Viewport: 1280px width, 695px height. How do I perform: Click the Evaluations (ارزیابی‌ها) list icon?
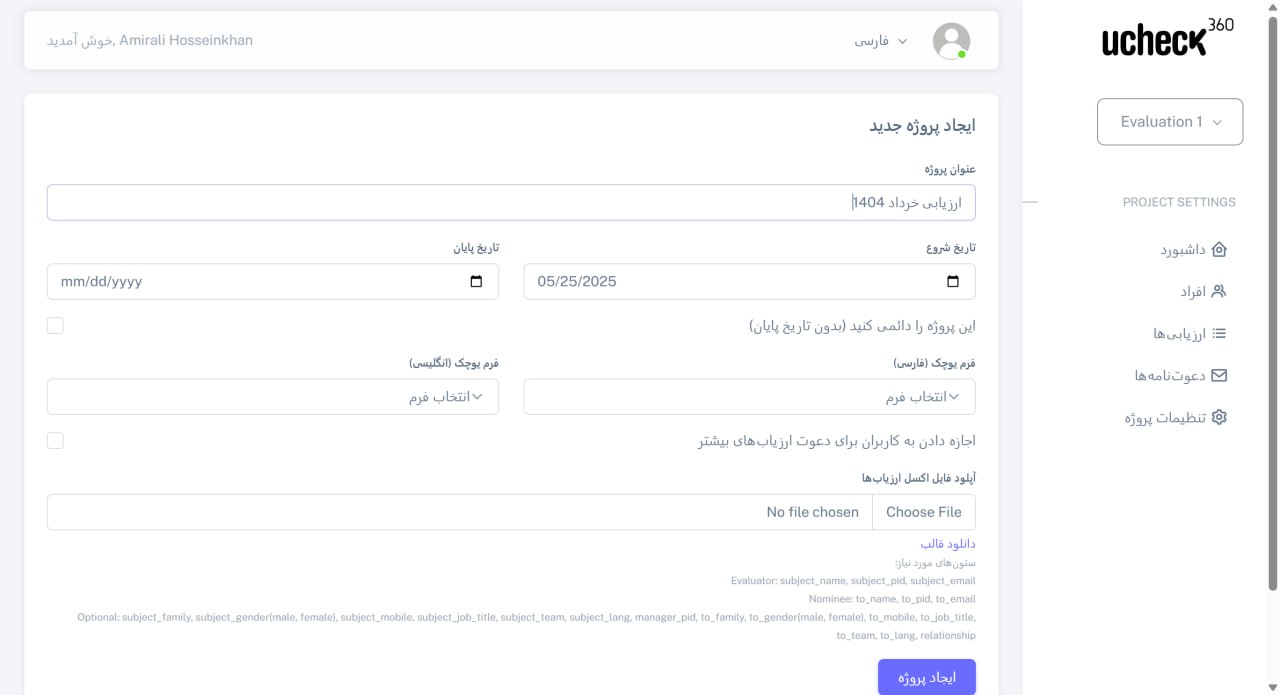click(x=1218, y=334)
